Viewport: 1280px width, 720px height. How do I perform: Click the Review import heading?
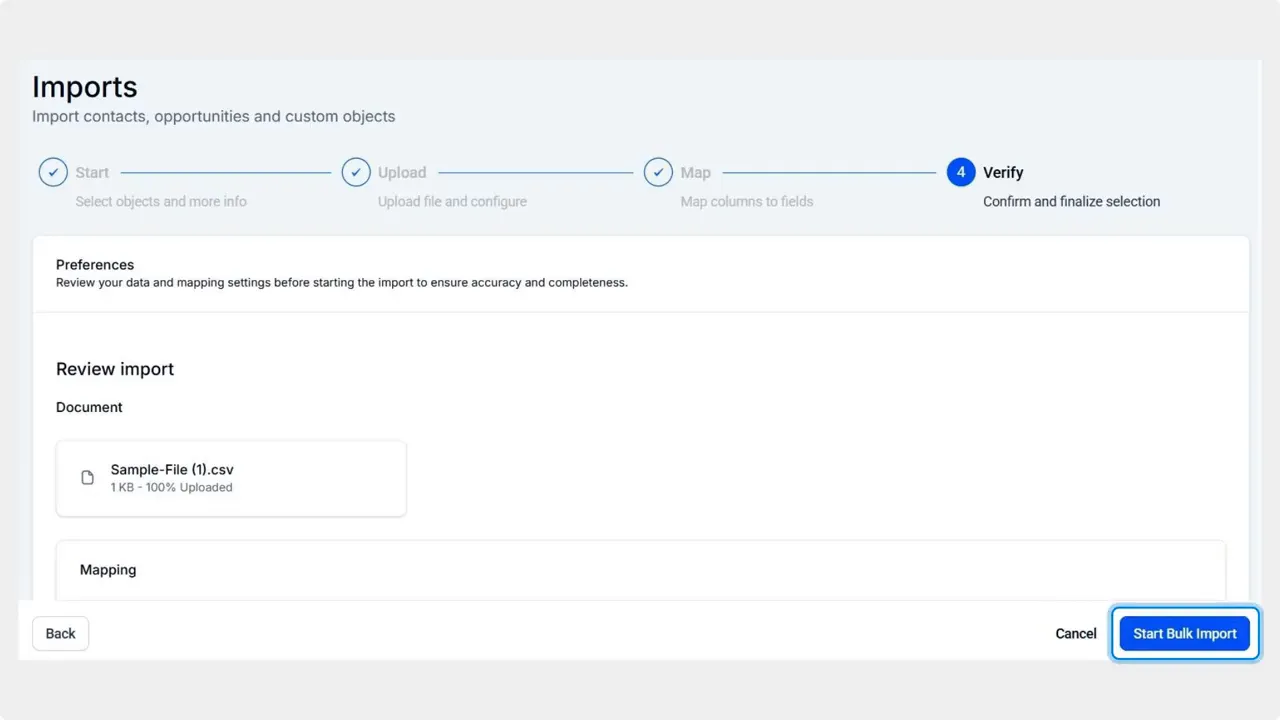pos(114,369)
